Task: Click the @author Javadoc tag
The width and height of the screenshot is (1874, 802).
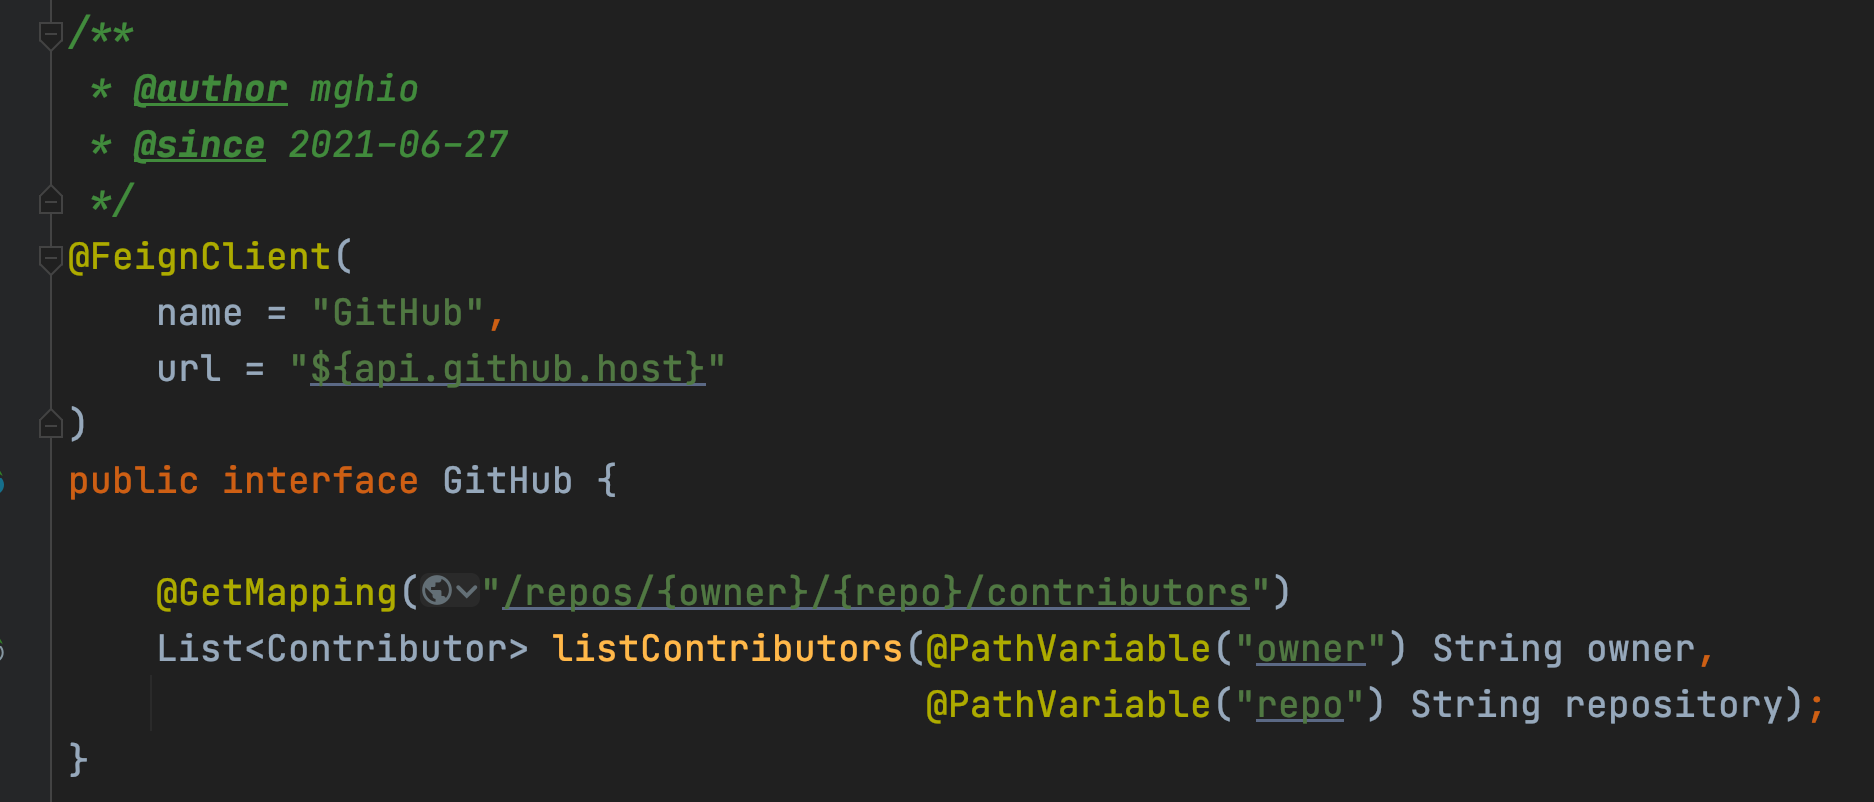Action: click(211, 89)
